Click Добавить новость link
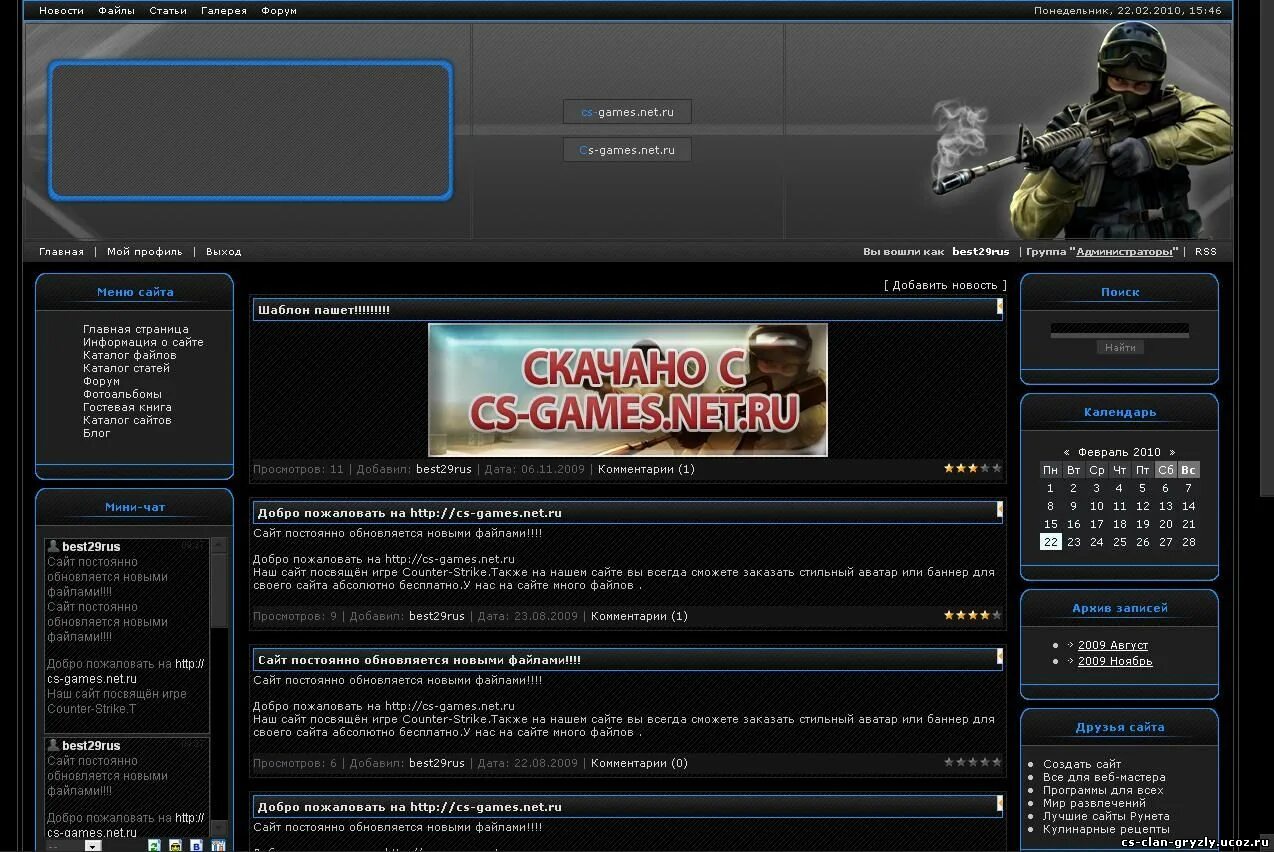Image resolution: width=1274 pixels, height=852 pixels. click(x=945, y=285)
